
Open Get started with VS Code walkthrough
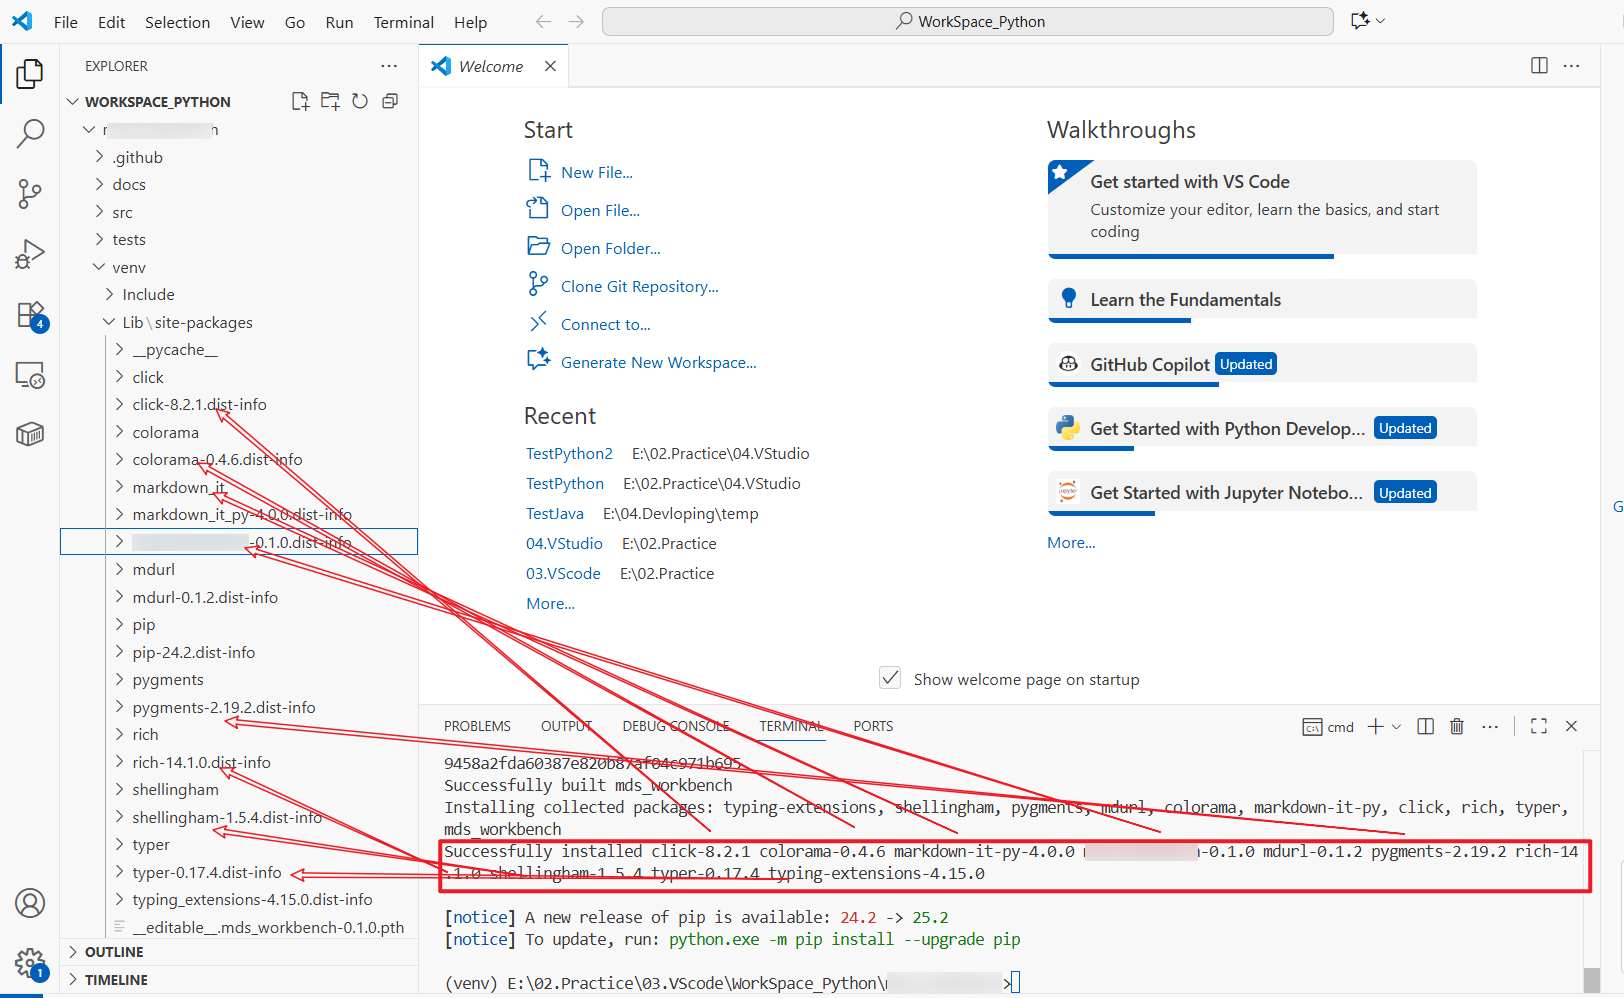tap(1262, 207)
